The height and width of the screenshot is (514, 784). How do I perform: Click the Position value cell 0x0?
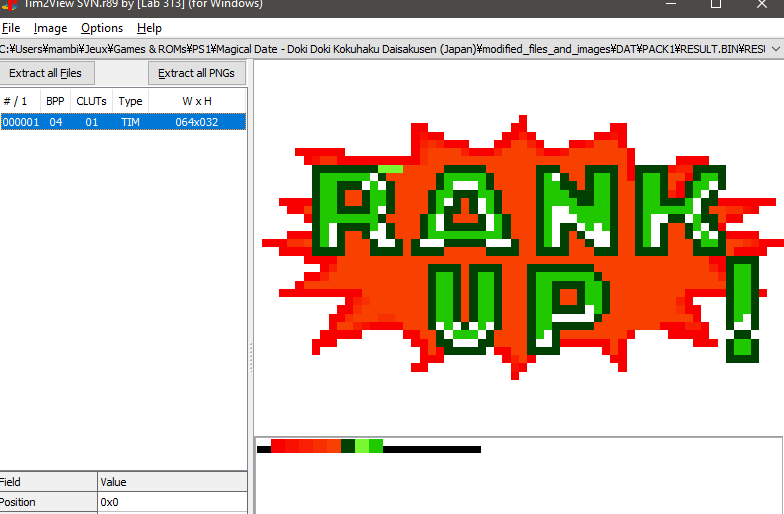(x=172, y=502)
